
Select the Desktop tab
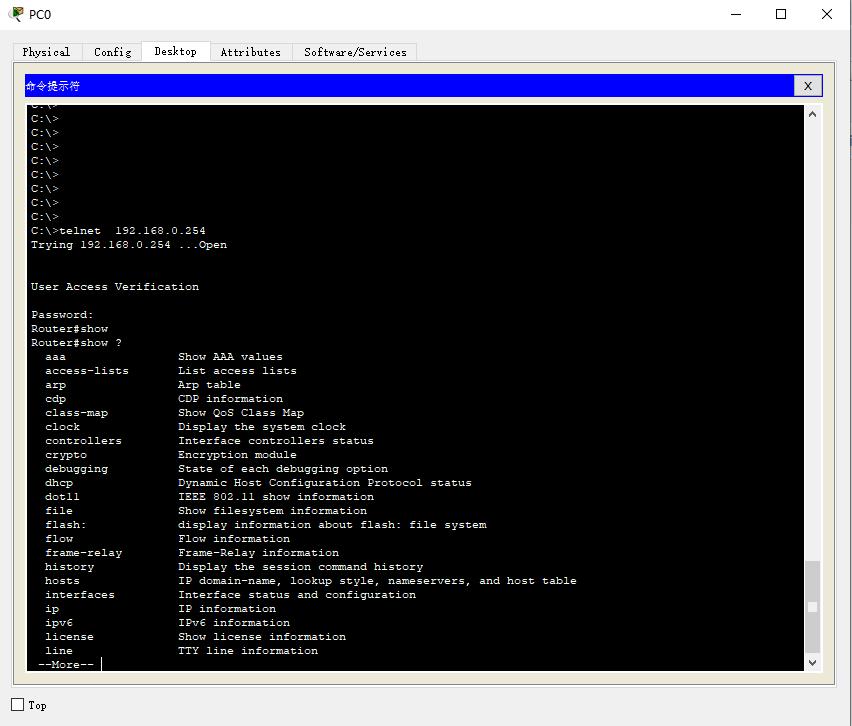click(x=175, y=51)
